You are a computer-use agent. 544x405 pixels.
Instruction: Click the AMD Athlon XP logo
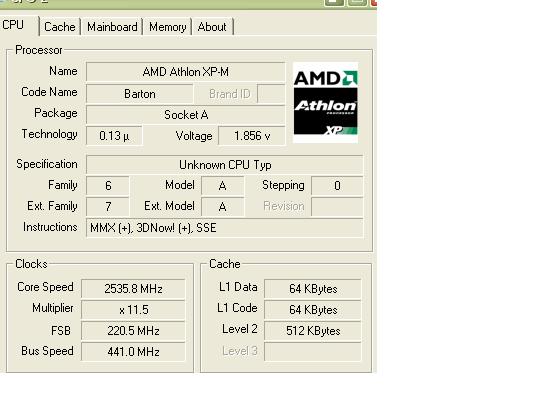pos(325,102)
